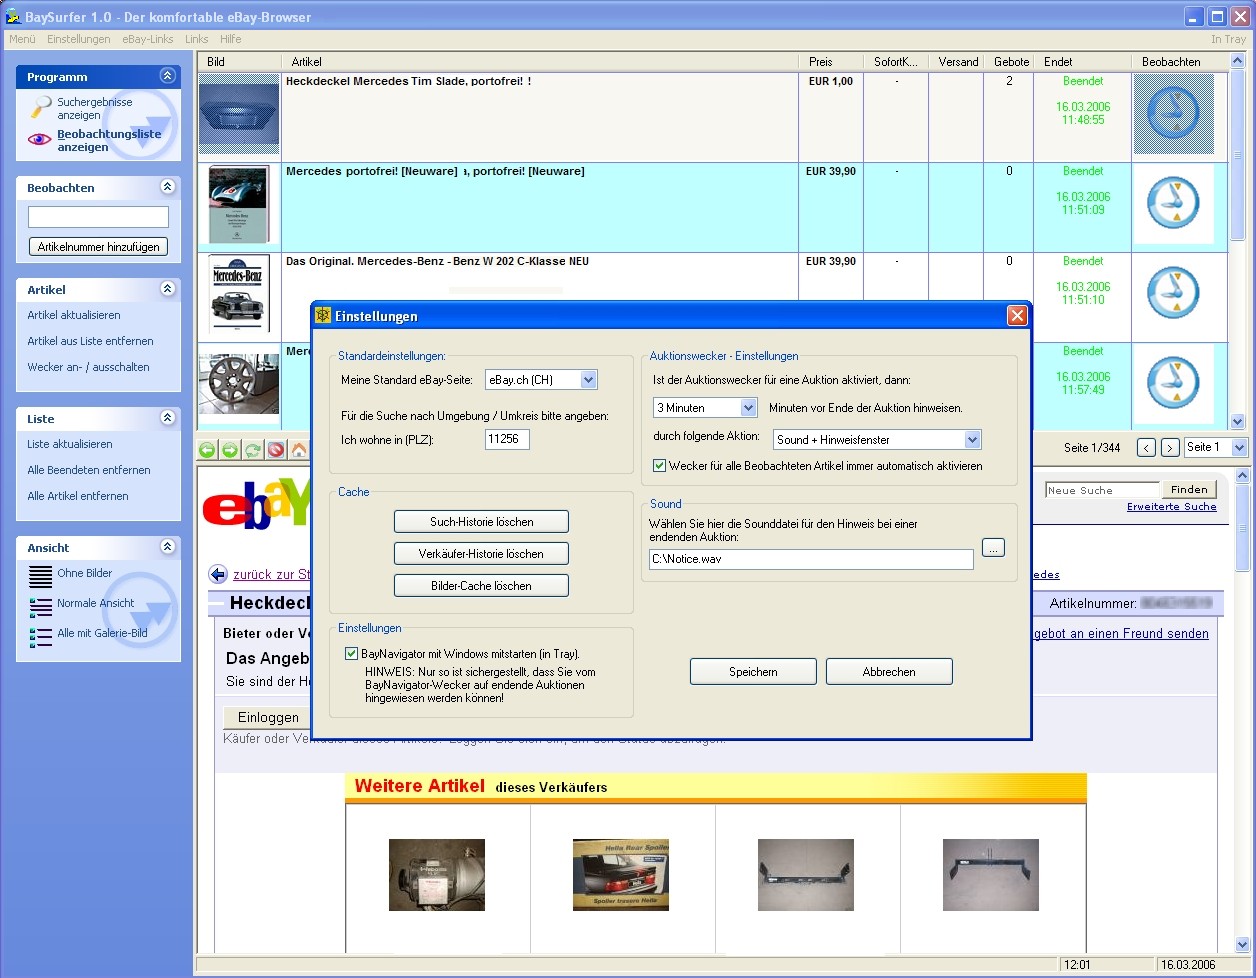The image size is (1256, 978).
Task: Click Such-Historie löschen button
Action: click(x=481, y=522)
